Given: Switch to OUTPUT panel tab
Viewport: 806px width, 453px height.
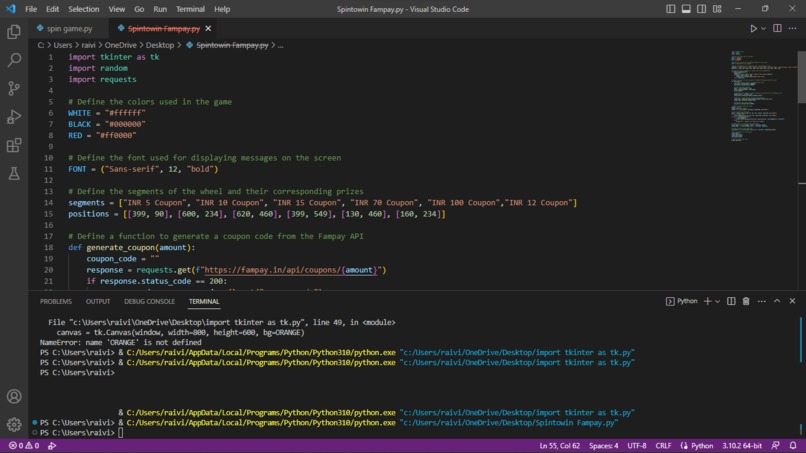Looking at the screenshot, I should point(98,301).
